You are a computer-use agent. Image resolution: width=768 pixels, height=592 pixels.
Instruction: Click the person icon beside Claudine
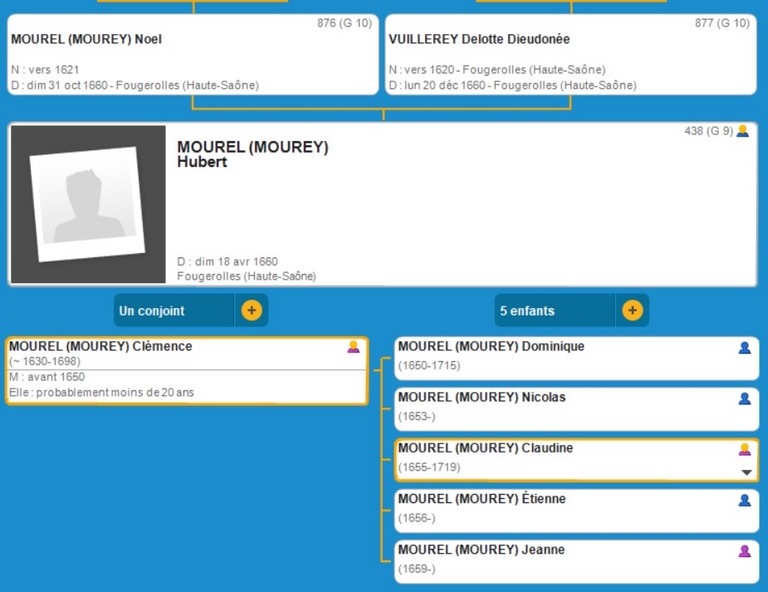(744, 449)
